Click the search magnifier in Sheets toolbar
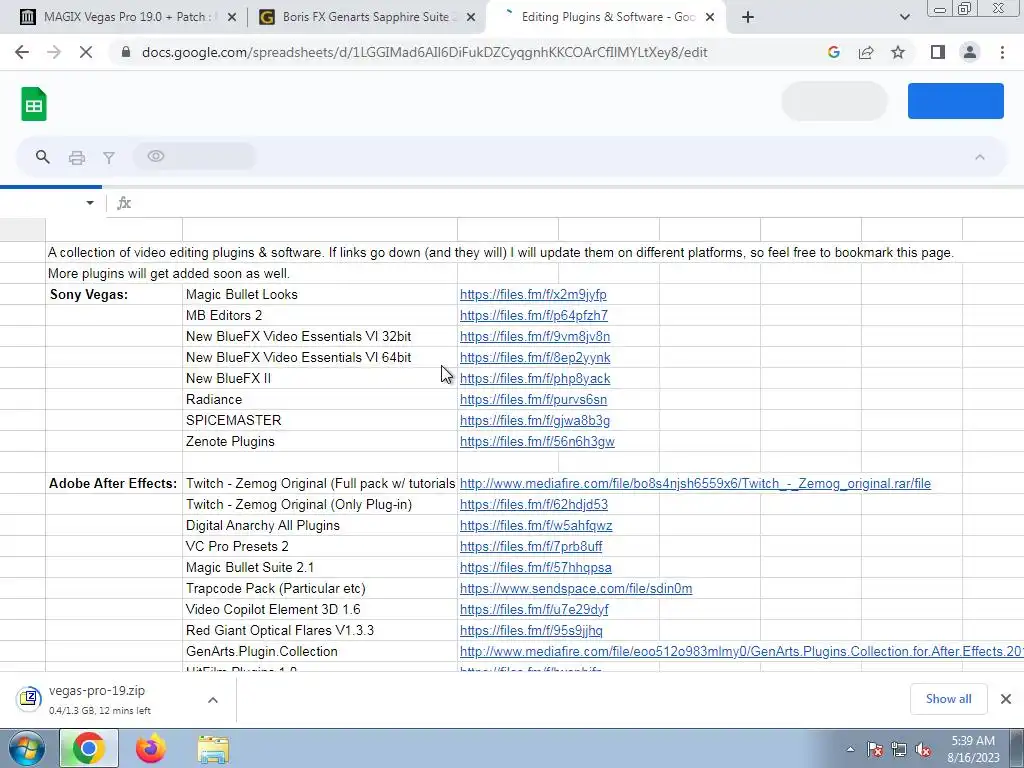 coord(42,157)
